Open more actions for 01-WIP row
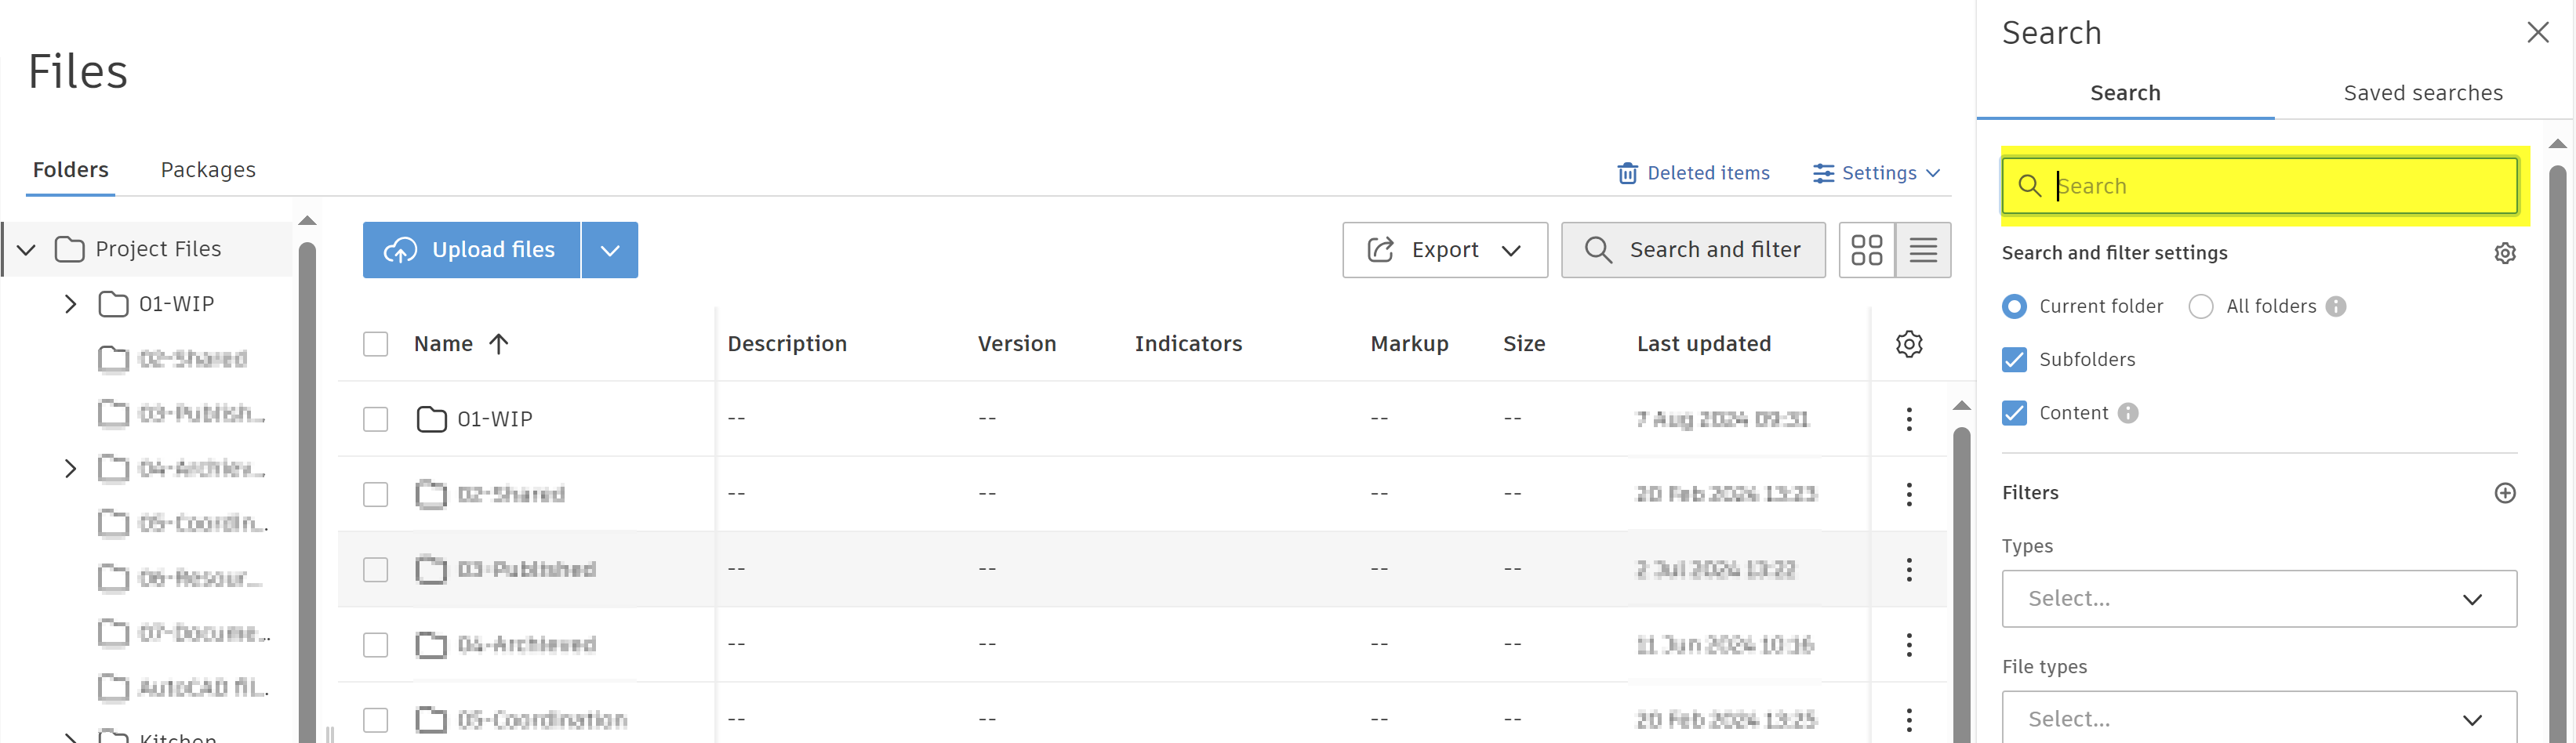 1909,419
